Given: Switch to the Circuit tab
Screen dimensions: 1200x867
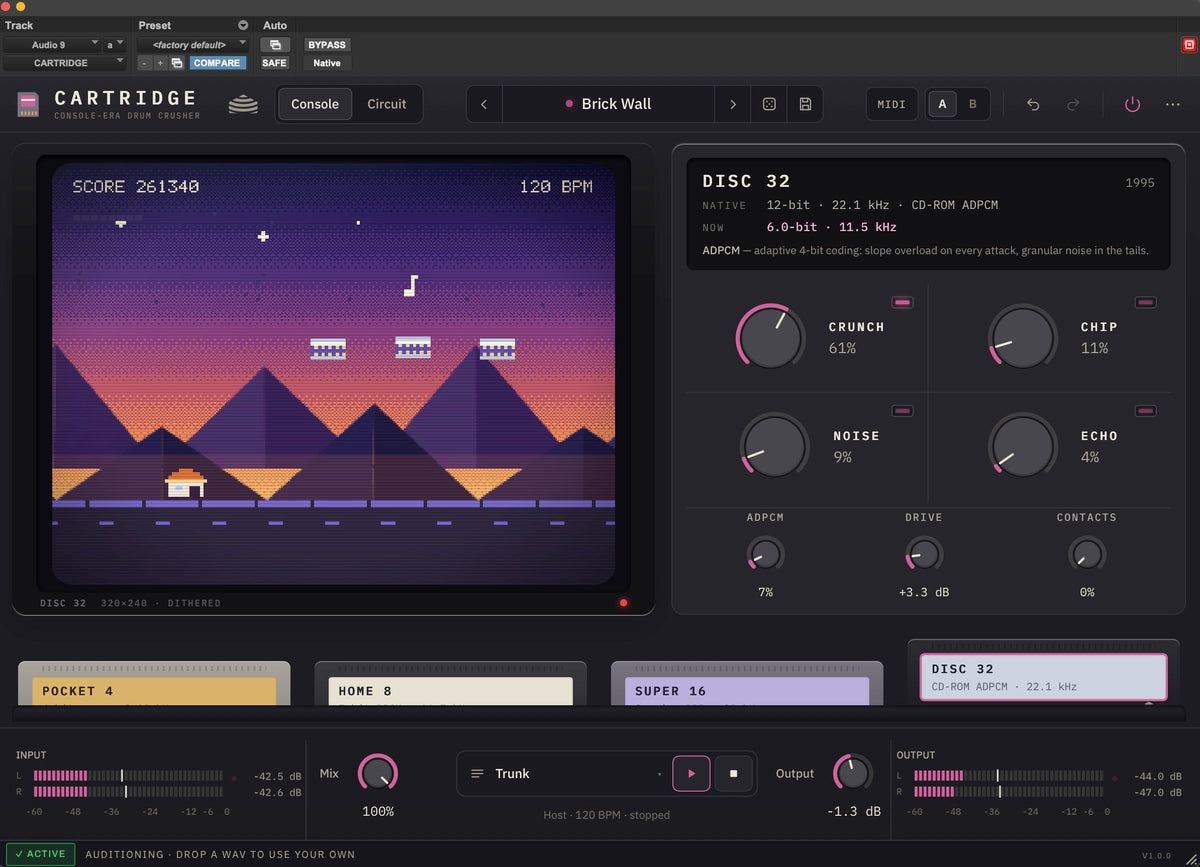Looking at the screenshot, I should (387, 104).
